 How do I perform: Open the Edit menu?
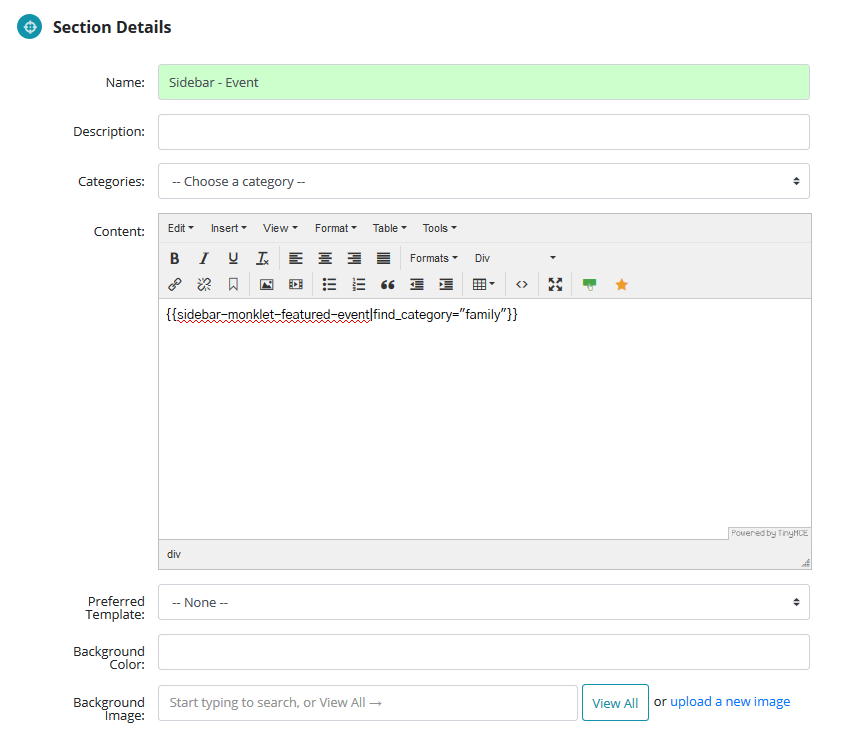(x=180, y=228)
